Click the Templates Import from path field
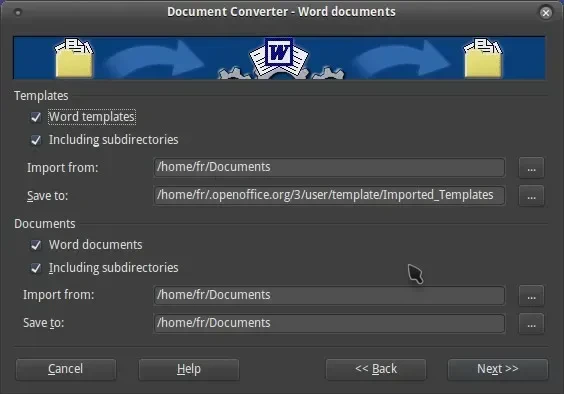564x394 pixels. click(x=329, y=167)
